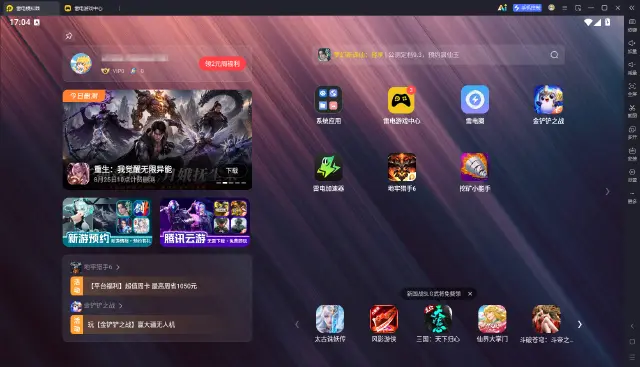Viewport: 640px width, 367px height.
Task: Open the 新游预约 banner
Action: point(107,222)
